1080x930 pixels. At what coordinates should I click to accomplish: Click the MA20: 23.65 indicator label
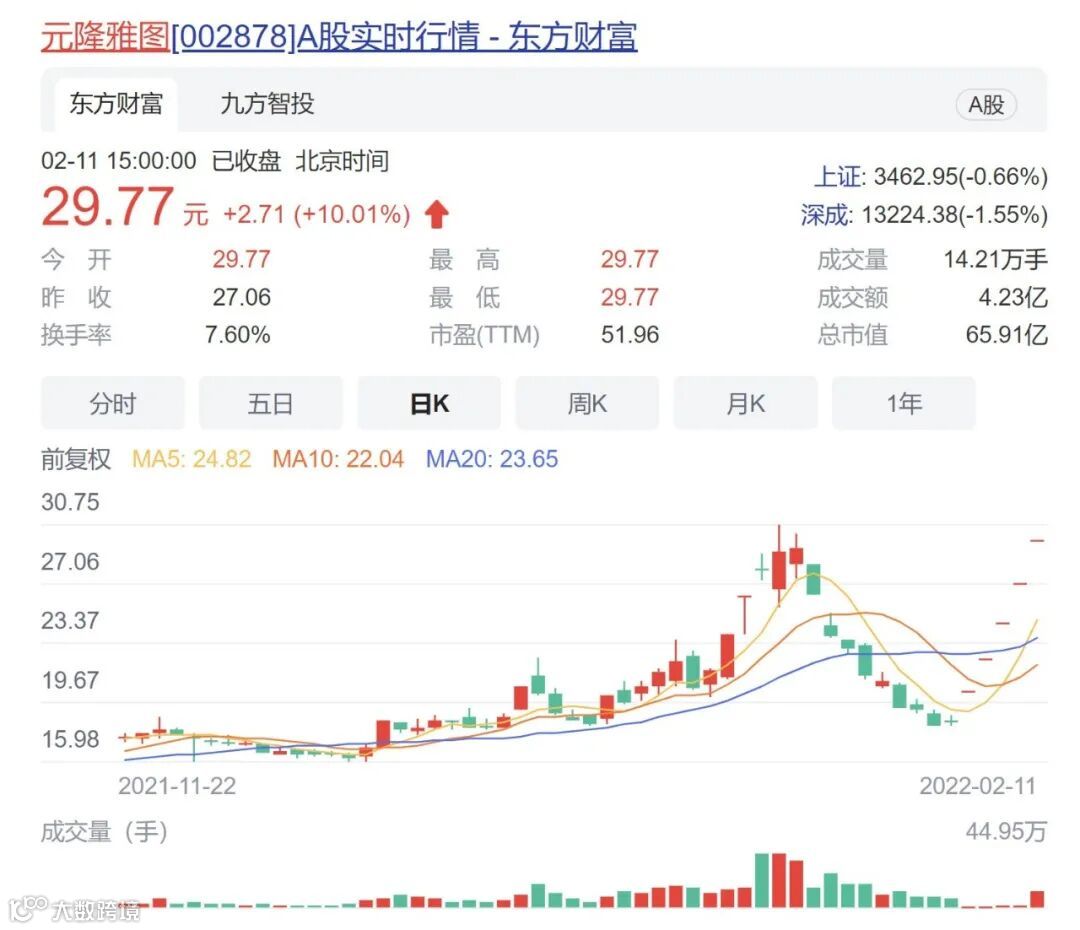click(x=492, y=459)
